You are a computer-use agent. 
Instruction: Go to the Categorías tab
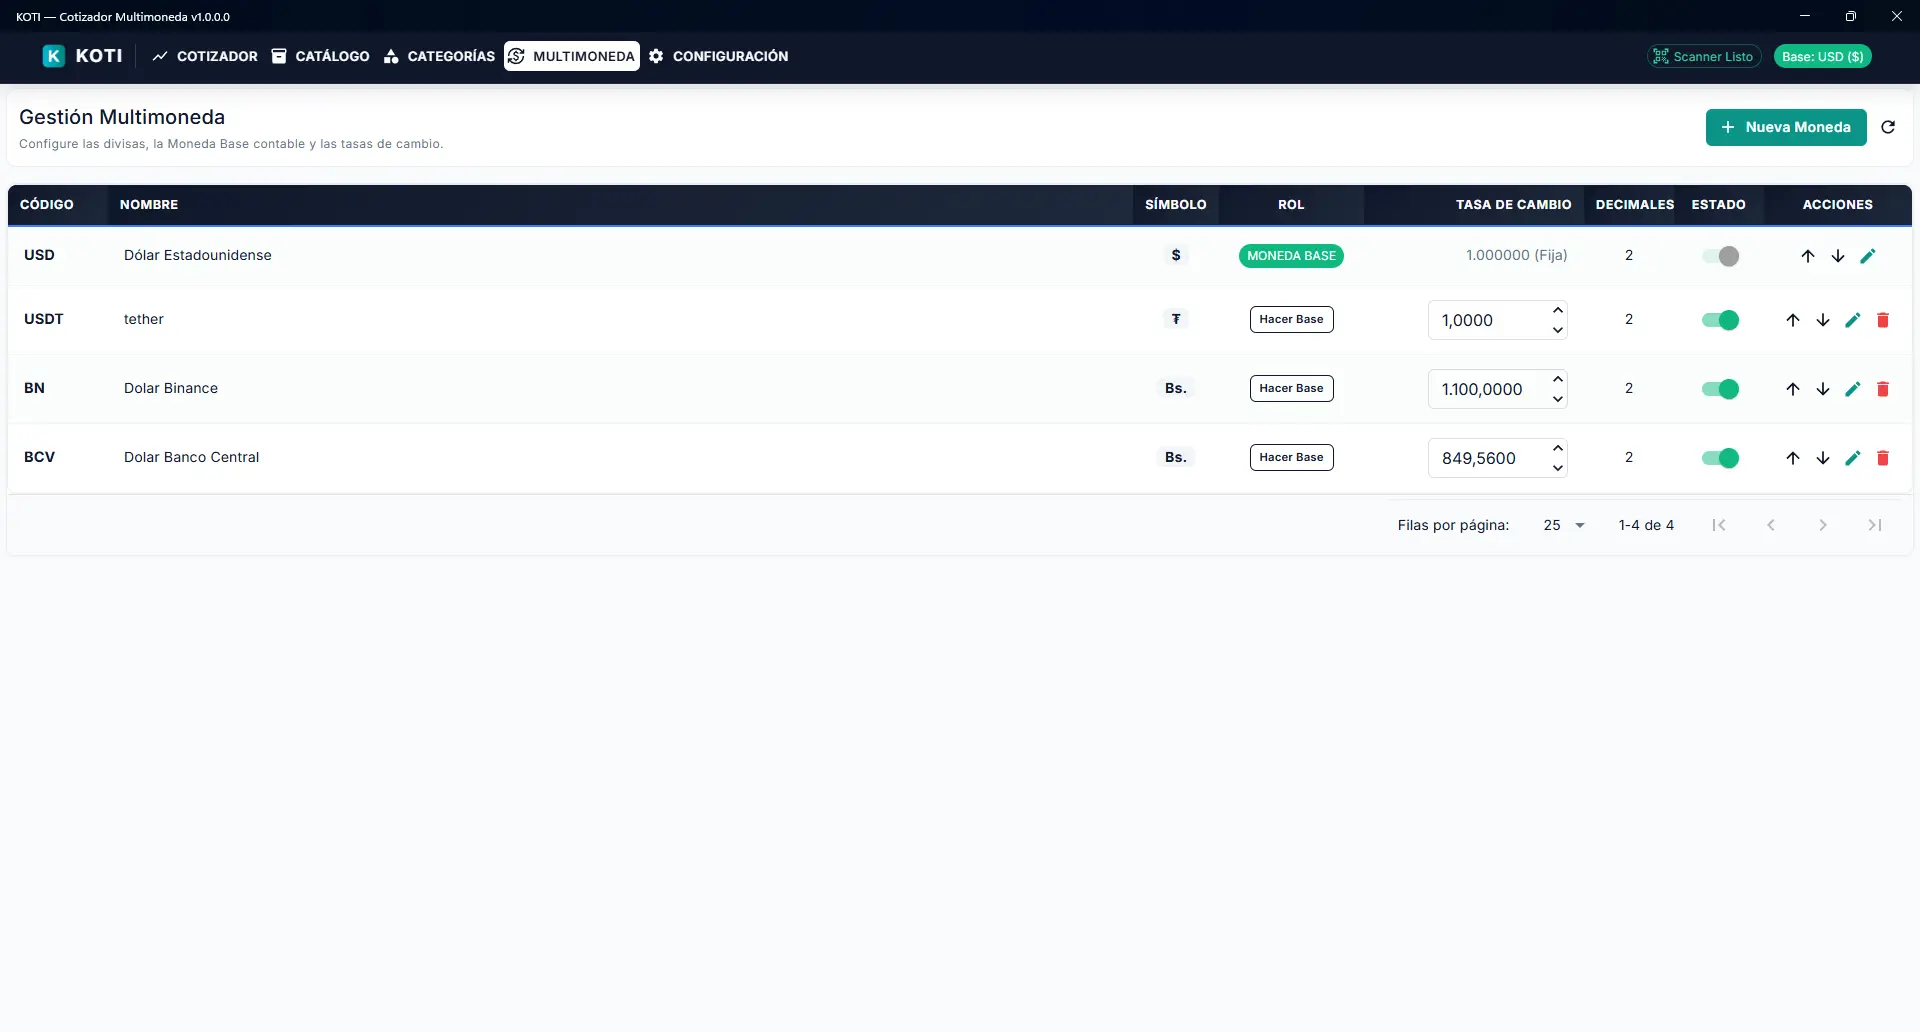pyautogui.click(x=439, y=56)
